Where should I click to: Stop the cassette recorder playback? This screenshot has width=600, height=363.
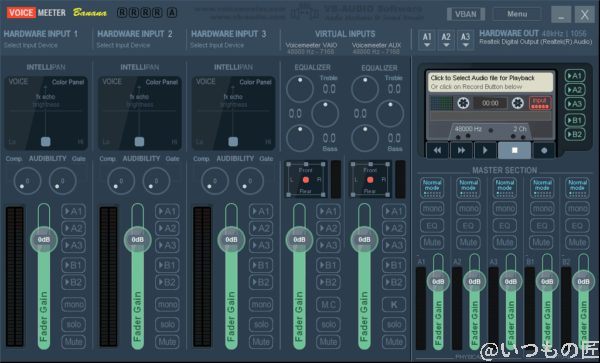(515, 150)
